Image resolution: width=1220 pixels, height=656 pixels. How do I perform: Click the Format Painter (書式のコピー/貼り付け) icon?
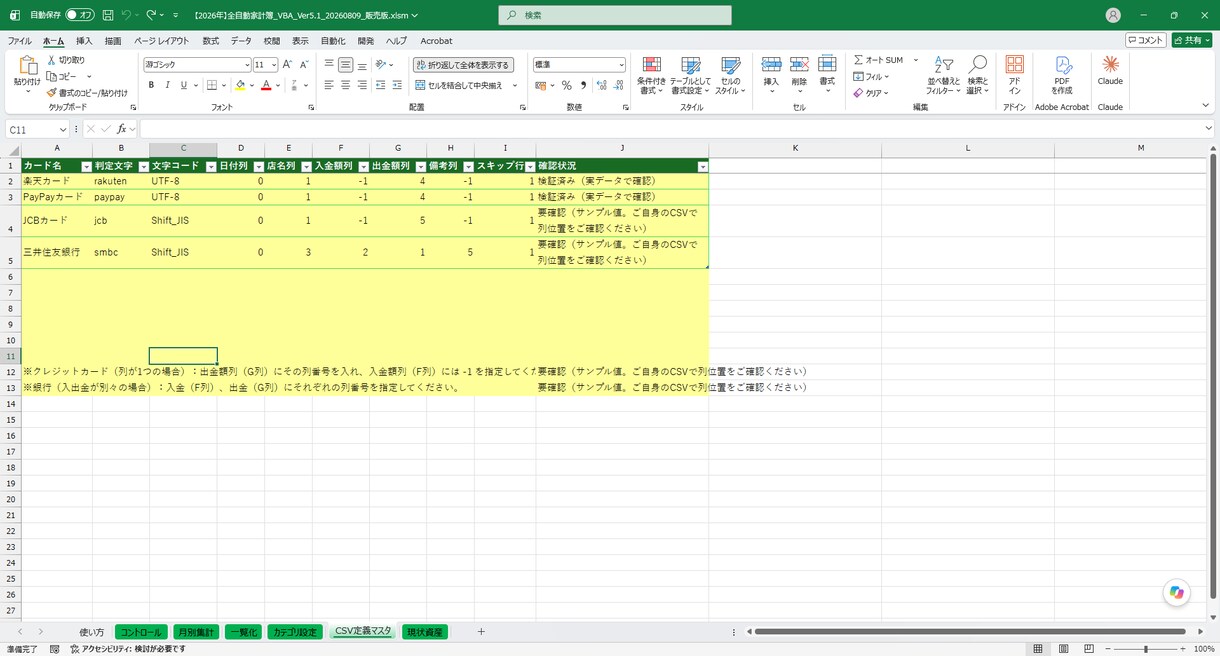(51, 92)
